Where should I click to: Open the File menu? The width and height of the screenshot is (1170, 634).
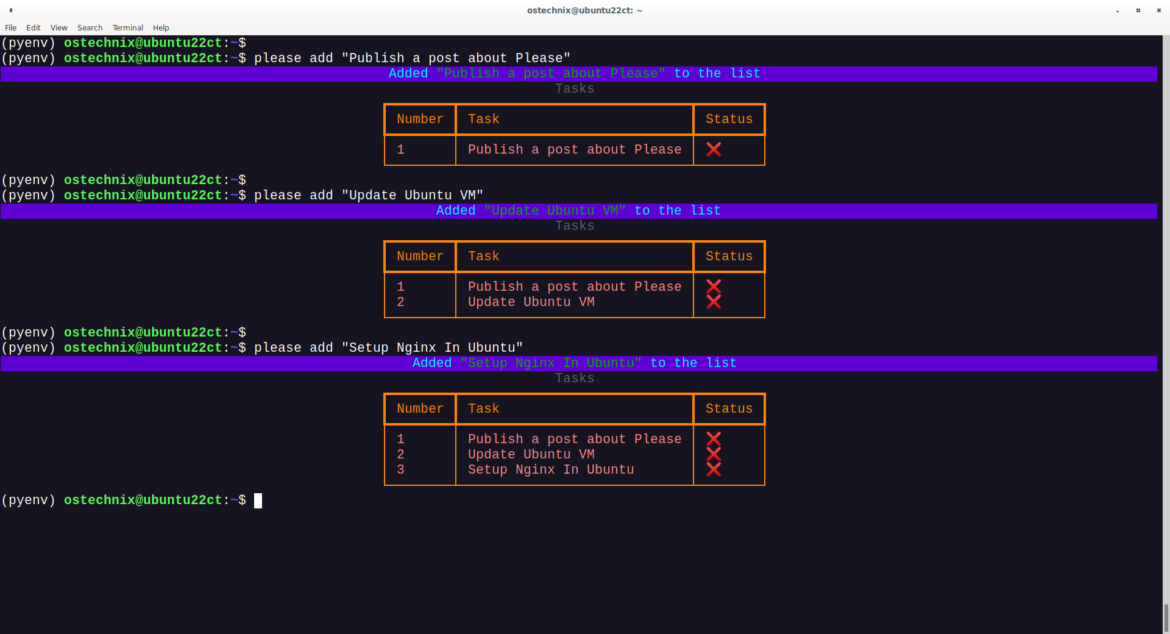point(10,27)
